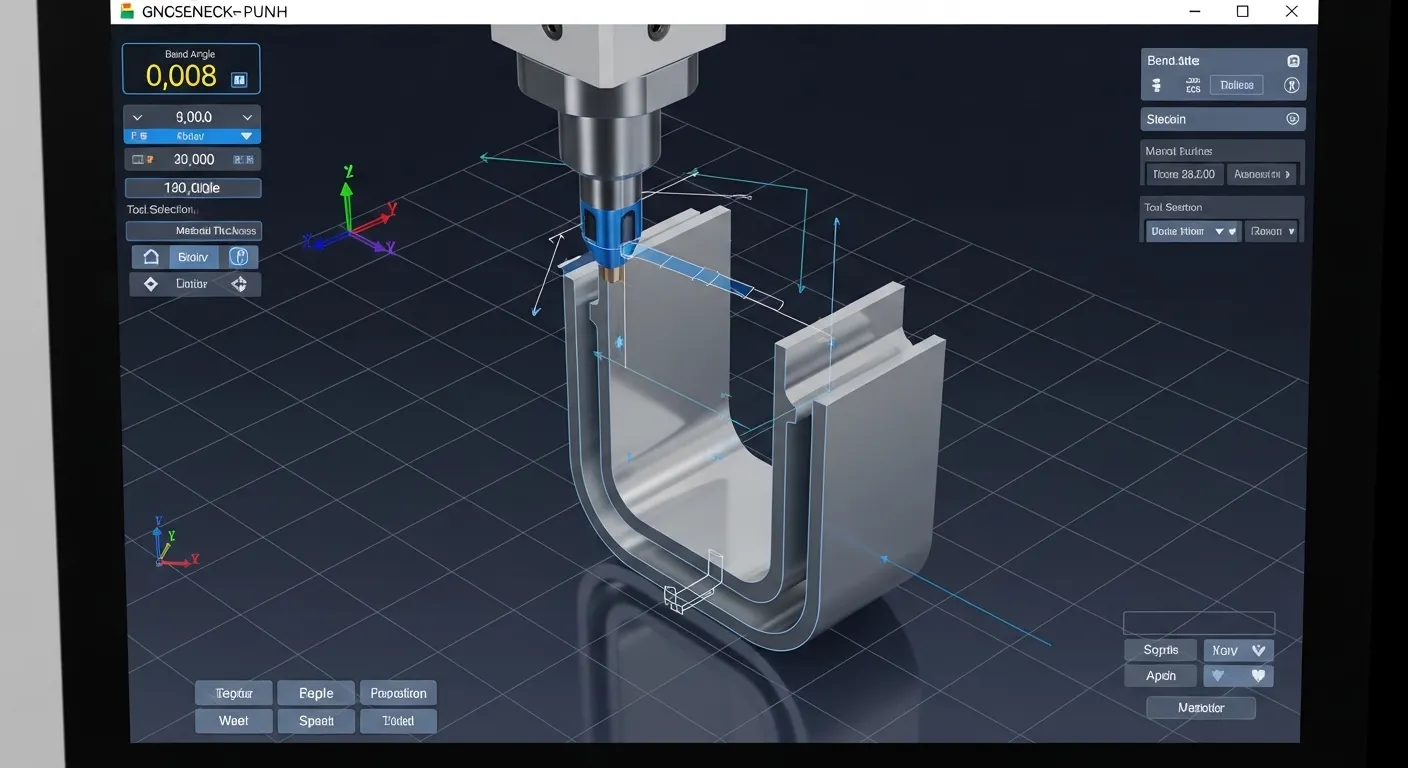Toggle the rounded icon right of Broiry

pyautogui.click(x=238, y=257)
